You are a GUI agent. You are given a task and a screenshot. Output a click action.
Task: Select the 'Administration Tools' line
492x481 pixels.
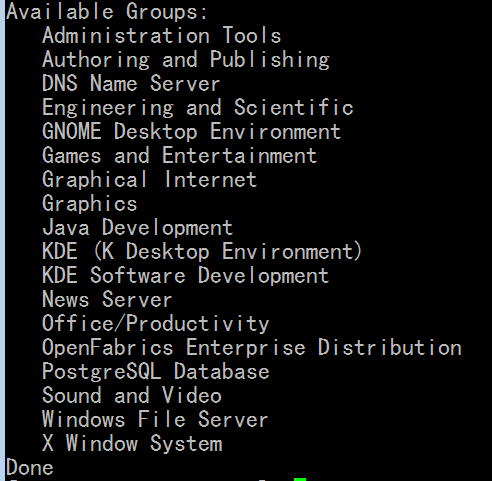[162, 35]
